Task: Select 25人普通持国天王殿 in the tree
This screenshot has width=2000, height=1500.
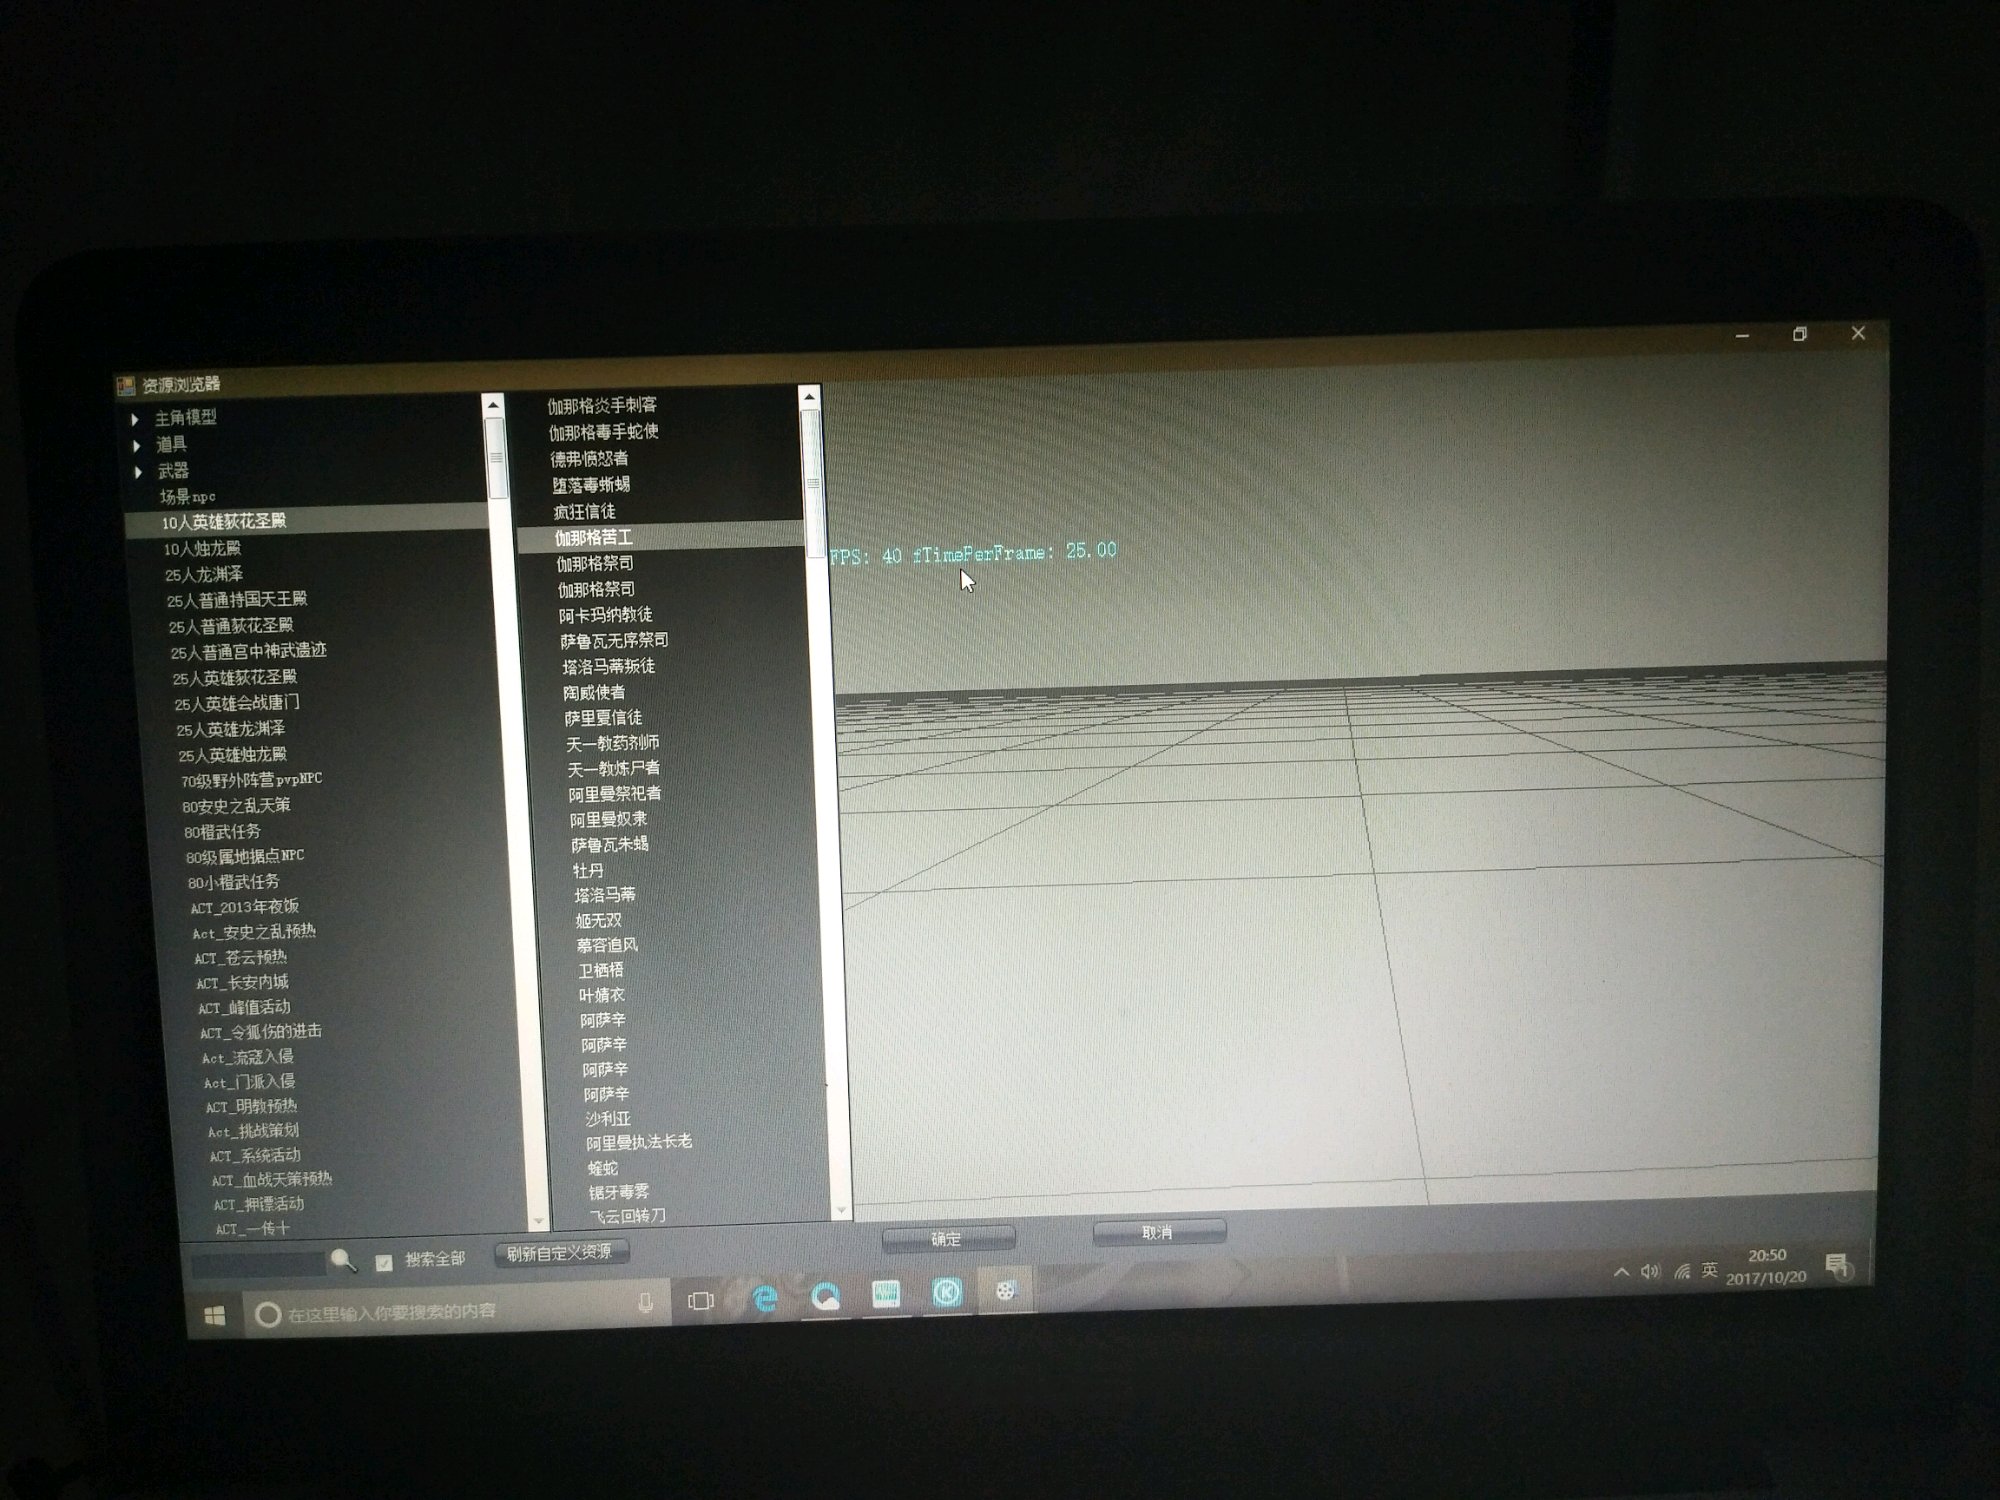Action: click(x=237, y=600)
